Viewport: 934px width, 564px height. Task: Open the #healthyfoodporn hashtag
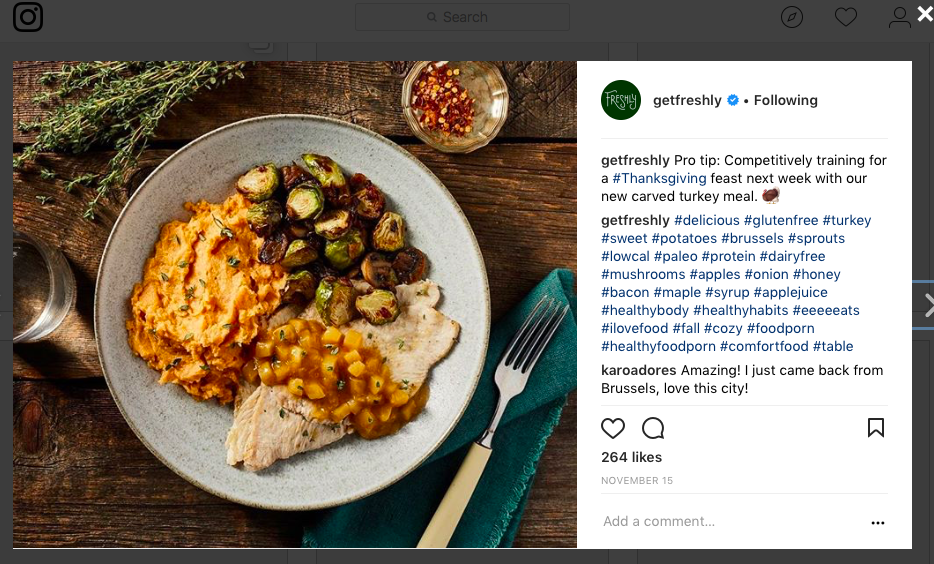pyautogui.click(x=658, y=346)
